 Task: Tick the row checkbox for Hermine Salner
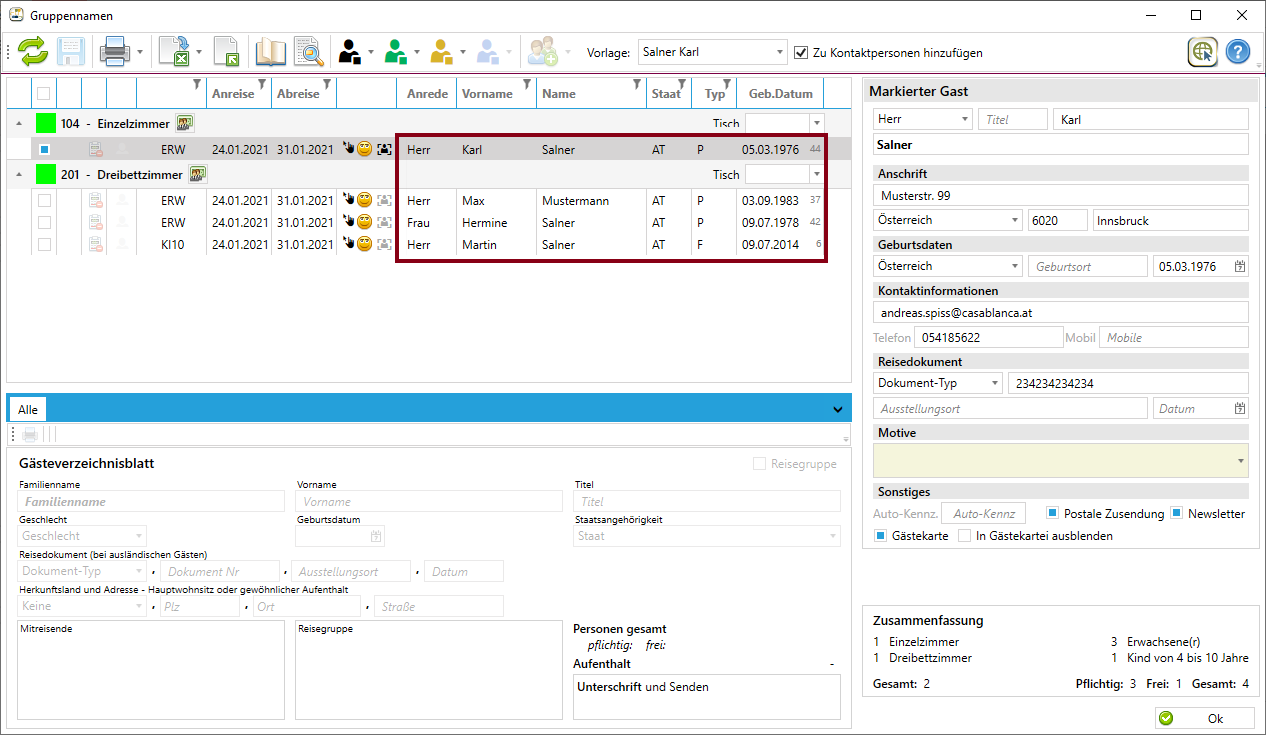[x=44, y=222]
